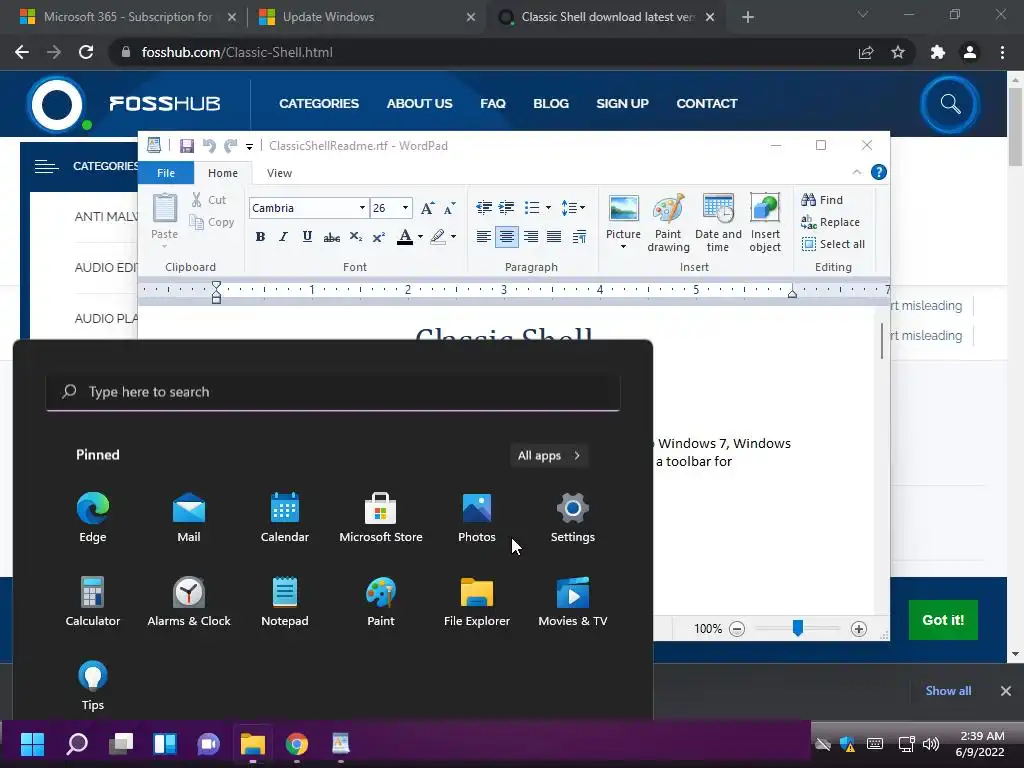The width and height of the screenshot is (1024, 768).
Task: Click zoom out minus button in WordPad
Action: click(737, 629)
